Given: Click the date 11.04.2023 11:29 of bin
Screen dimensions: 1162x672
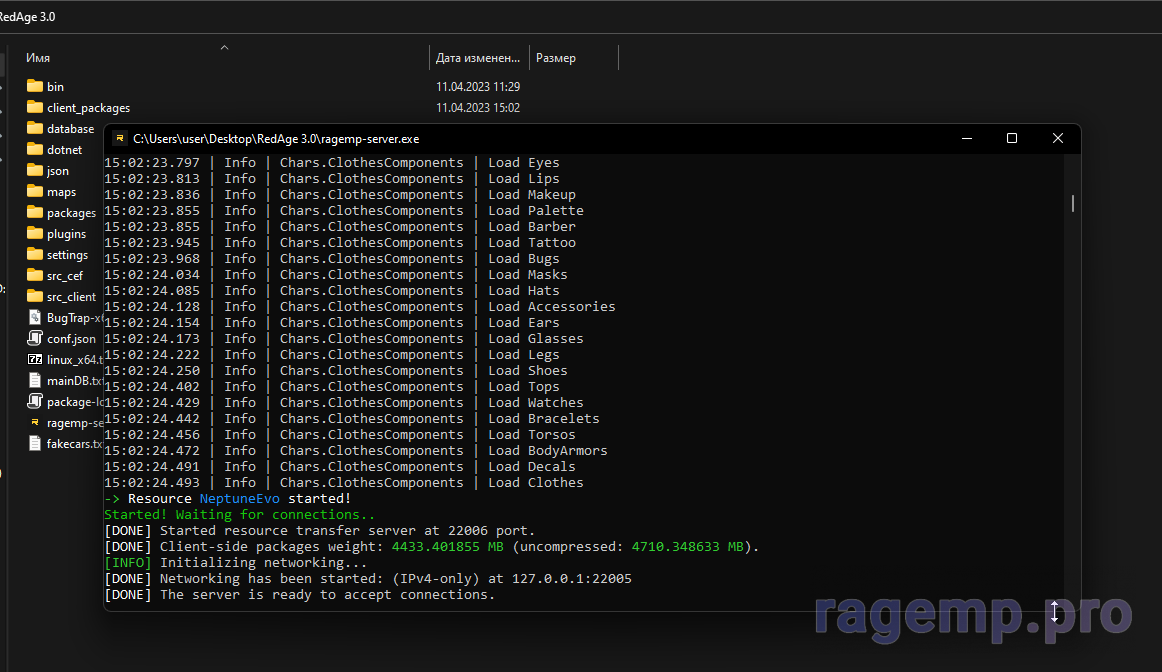Looking at the screenshot, I should [478, 87].
